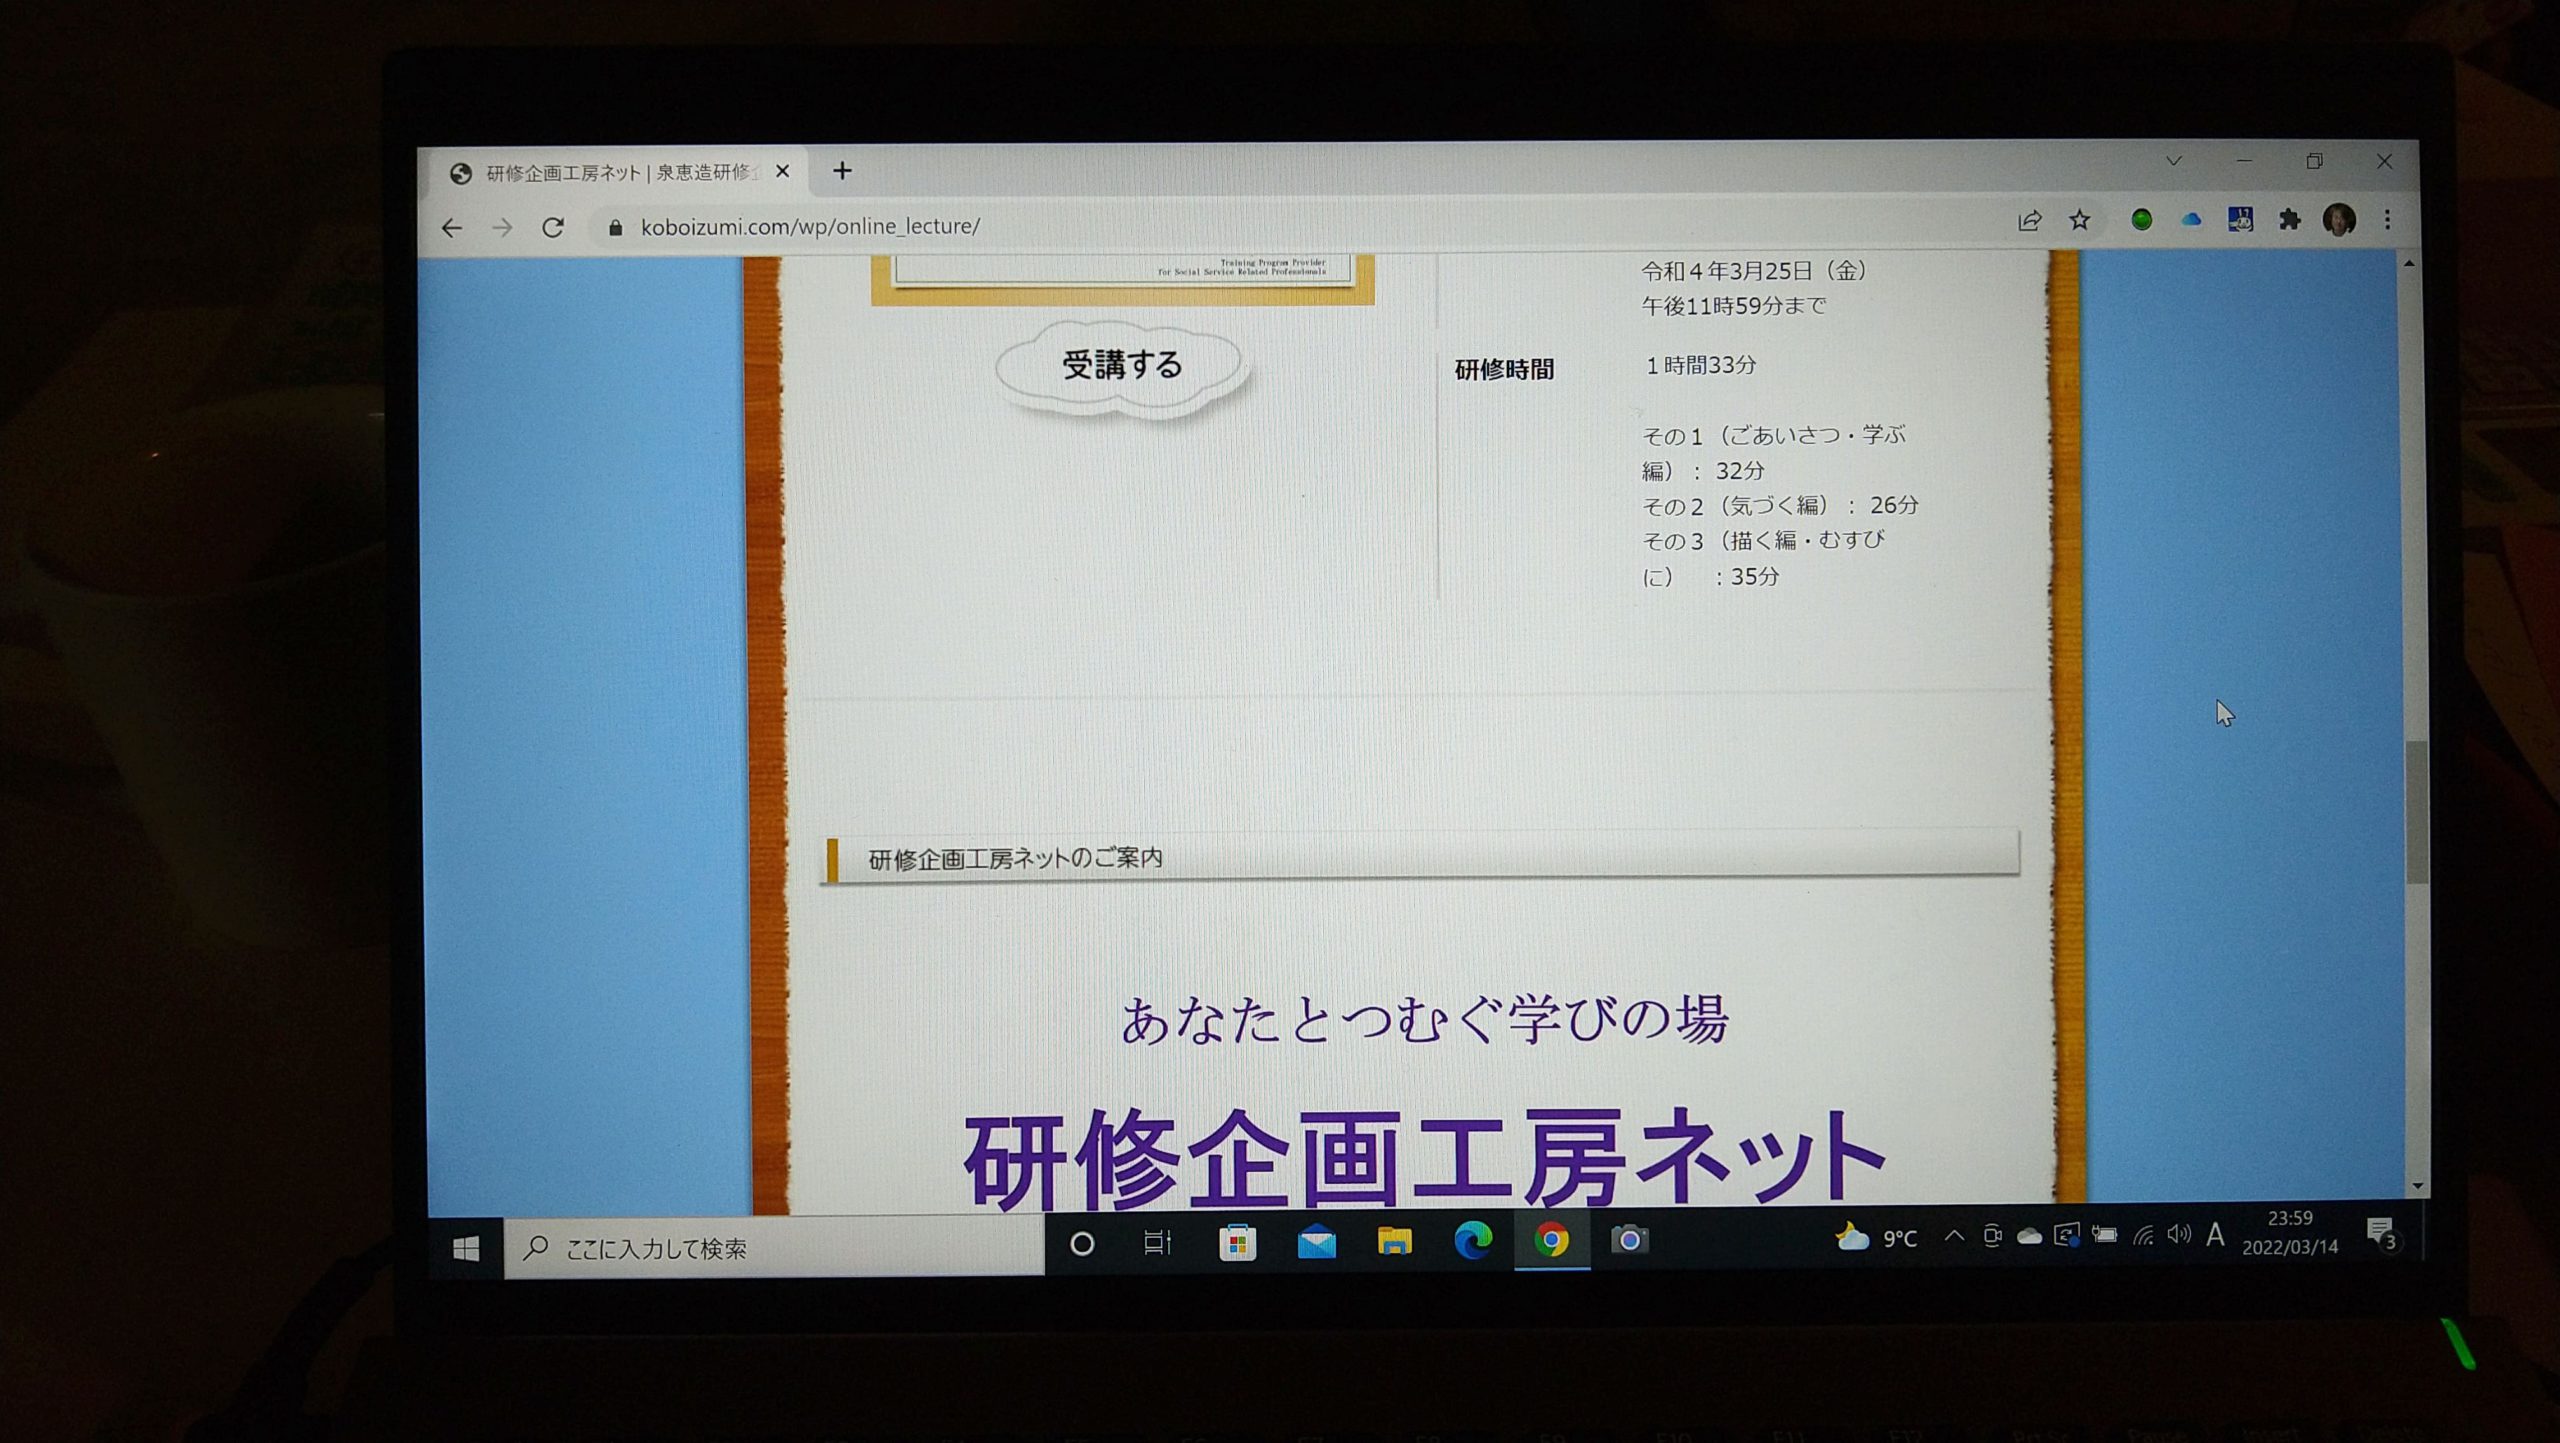Image resolution: width=2560 pixels, height=1443 pixels.
Task: Click the あなたとつむぐ学びの場 slogan
Action: (1424, 1020)
